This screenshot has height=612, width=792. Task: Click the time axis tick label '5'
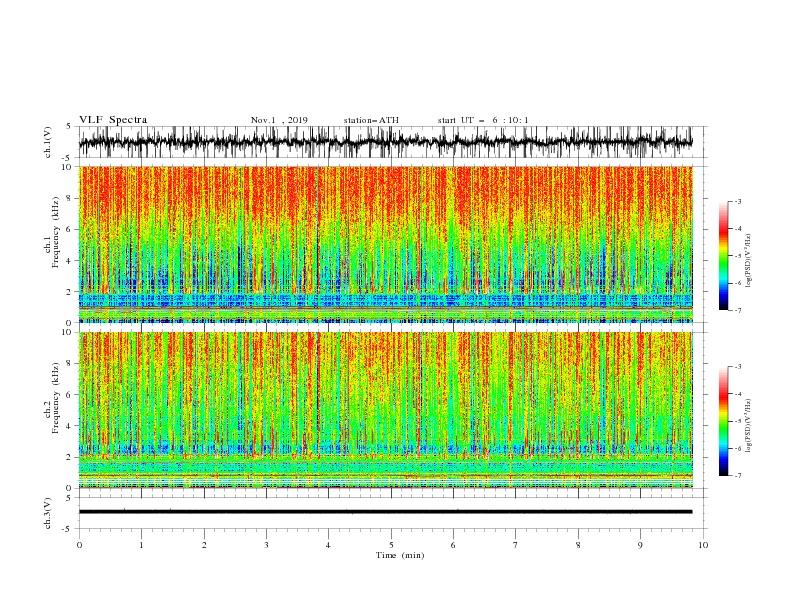coord(391,545)
